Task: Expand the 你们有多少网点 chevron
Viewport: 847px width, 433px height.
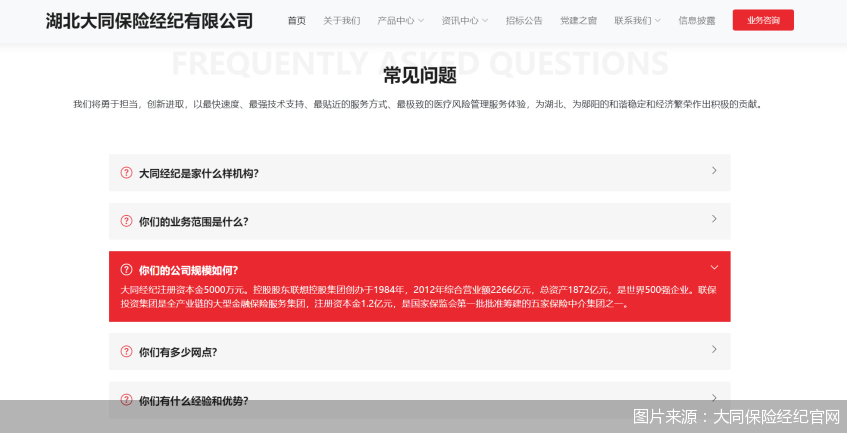Action: (714, 349)
